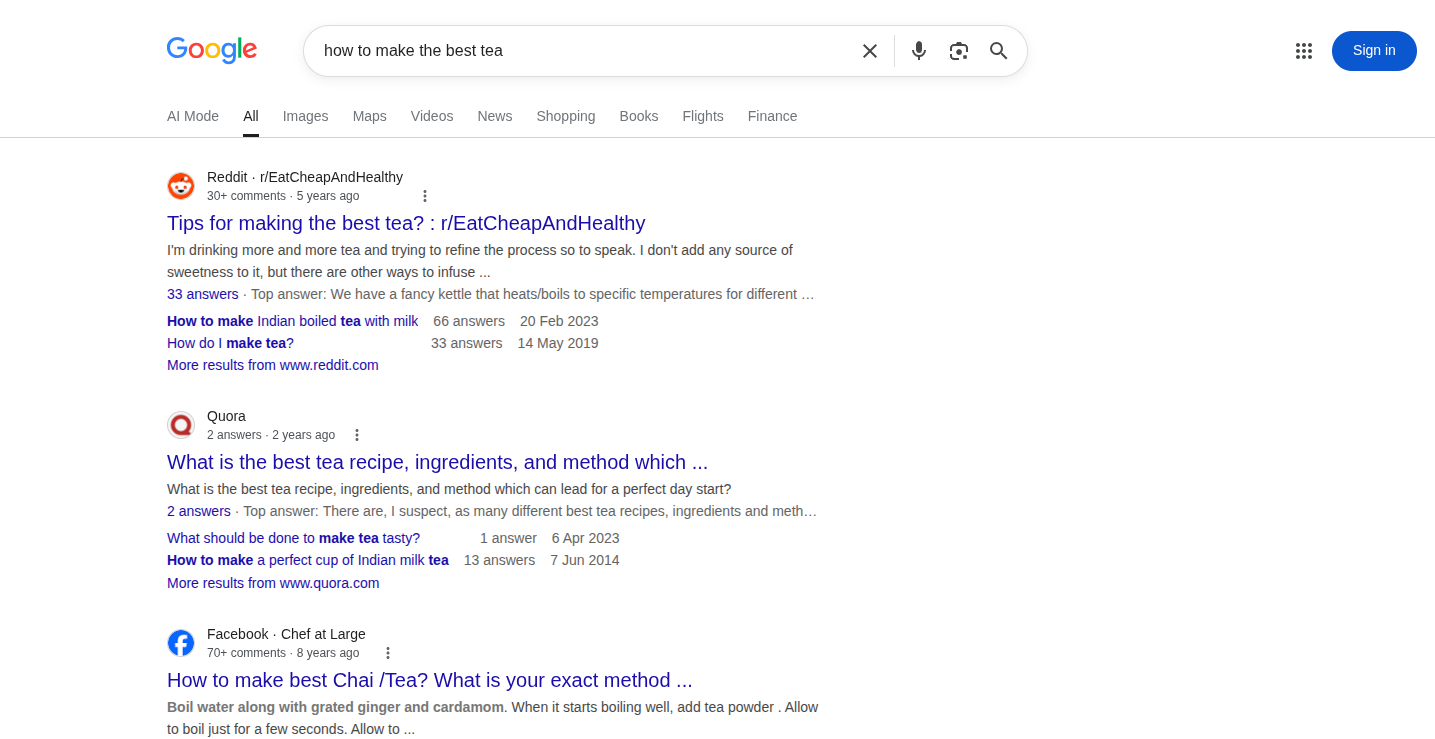Image resolution: width=1435 pixels, height=739 pixels.
Task: Submit search with the magnifying glass icon
Action: tap(999, 51)
